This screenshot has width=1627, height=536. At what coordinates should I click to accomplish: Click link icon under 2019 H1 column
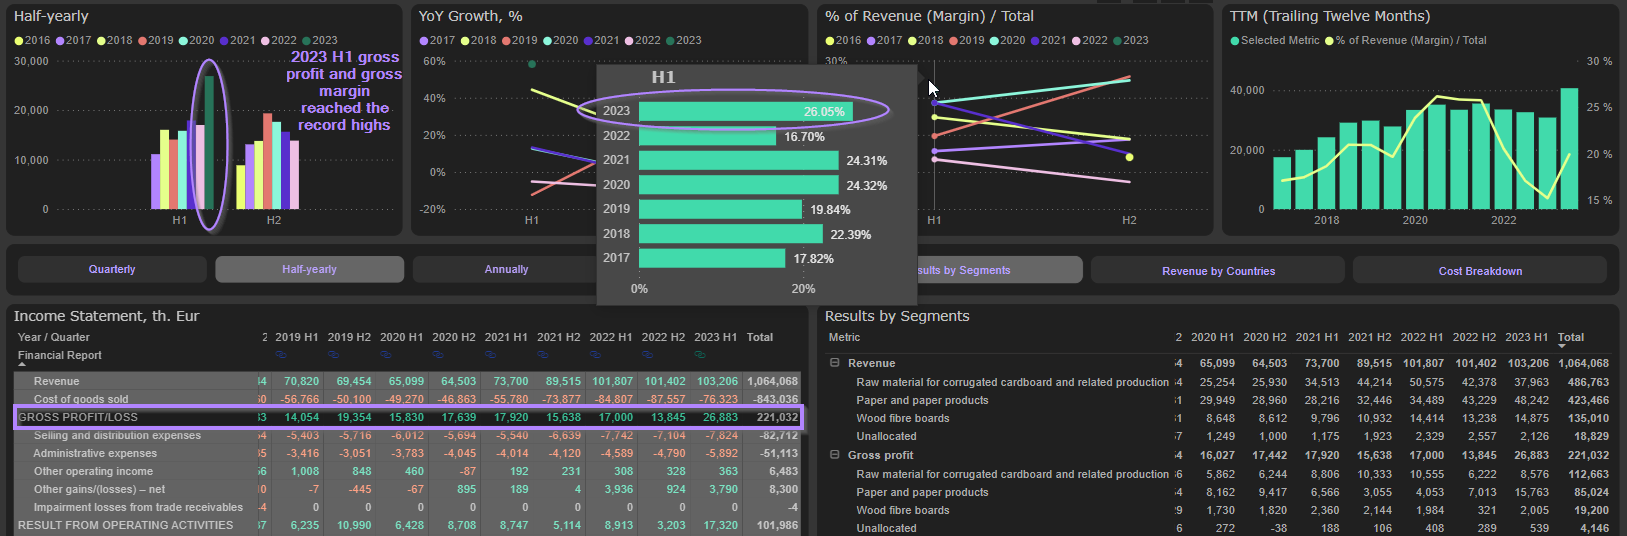(281, 355)
